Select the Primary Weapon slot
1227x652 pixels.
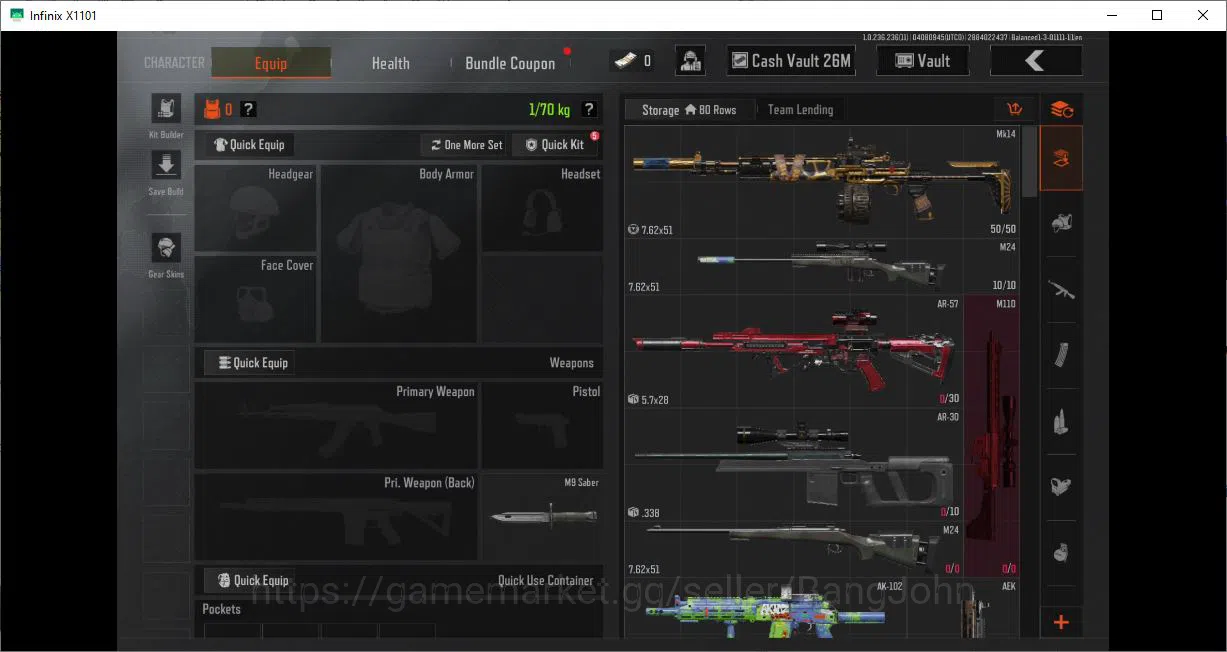coord(336,425)
